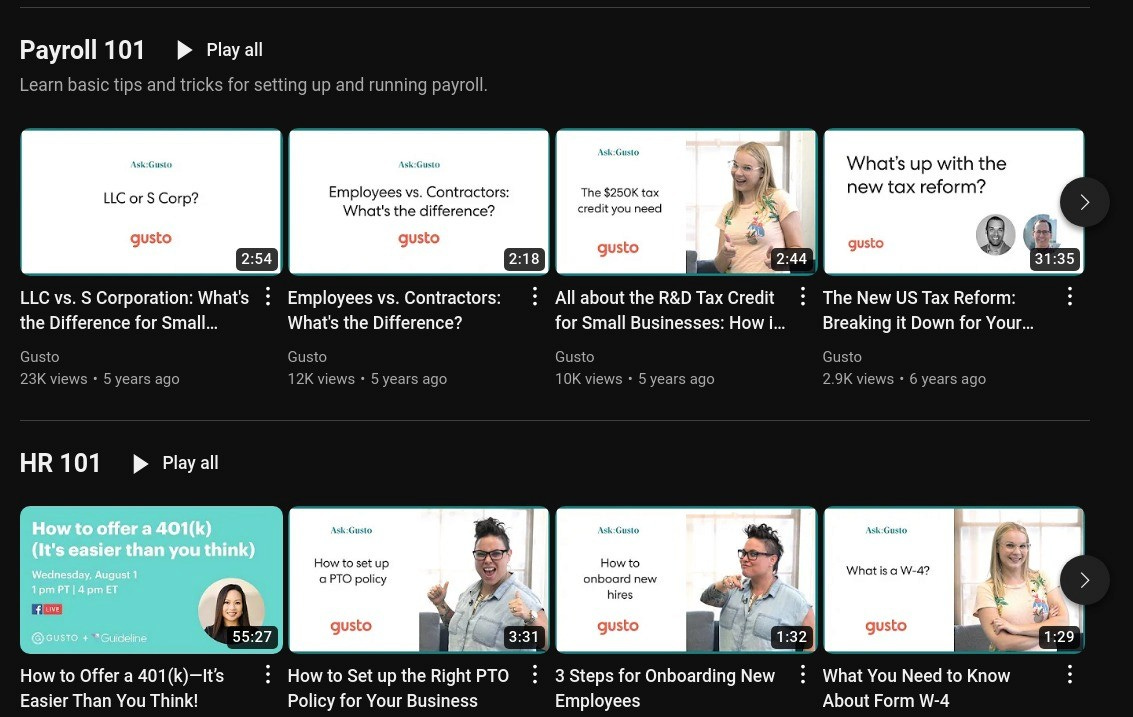This screenshot has width=1133, height=717.
Task: Open title How to Set up the Right PTO Policy
Action: [x=398, y=688]
